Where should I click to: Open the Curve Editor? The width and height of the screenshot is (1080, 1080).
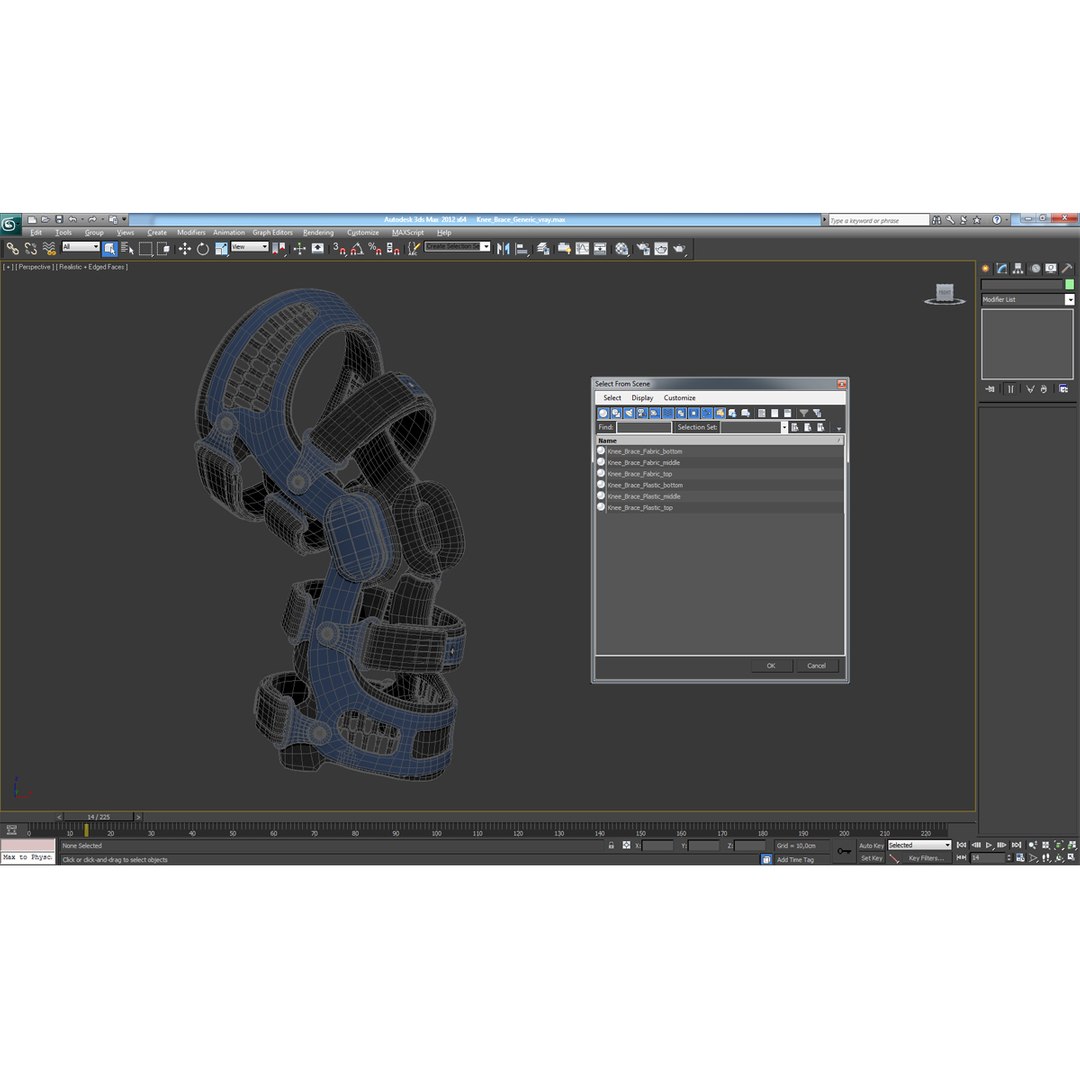[x=582, y=249]
